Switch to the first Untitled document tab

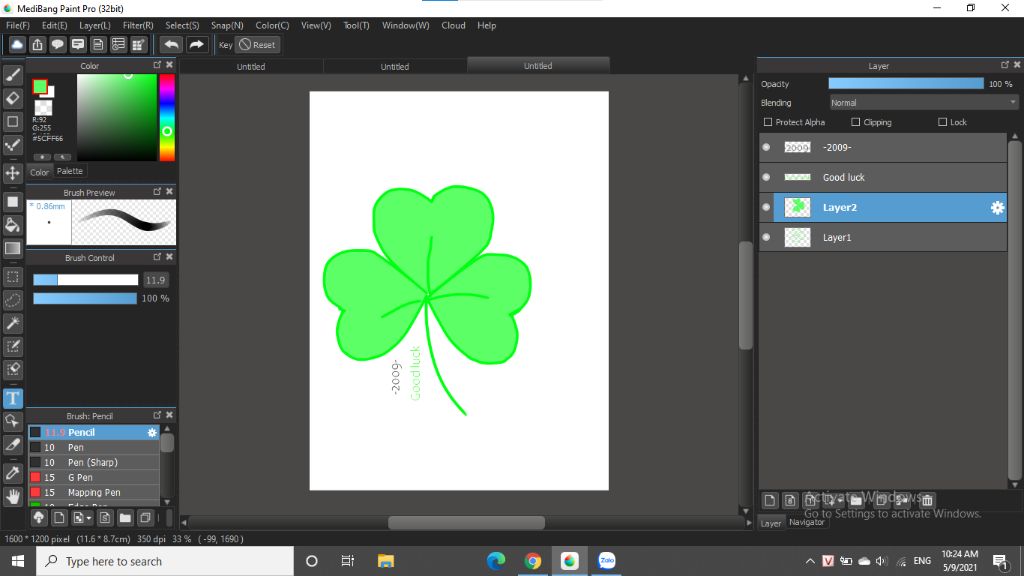click(251, 67)
